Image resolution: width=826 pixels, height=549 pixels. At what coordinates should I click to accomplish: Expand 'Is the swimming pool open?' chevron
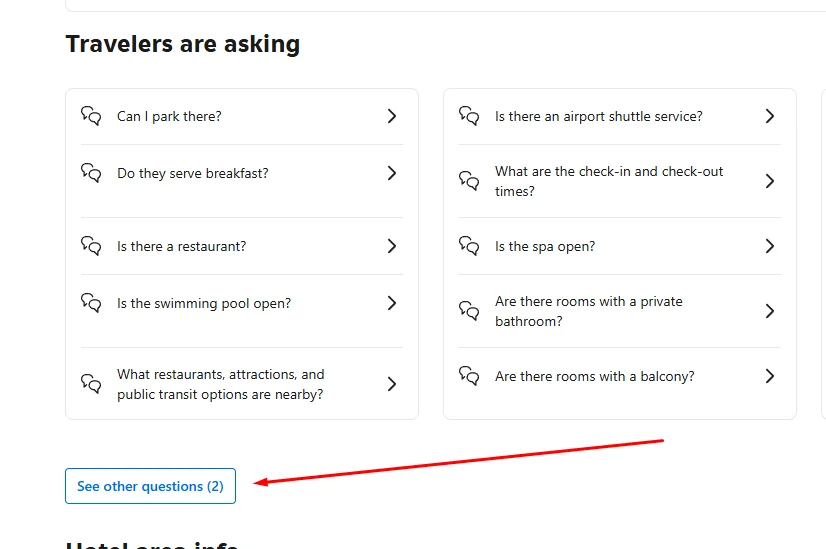[x=391, y=303]
